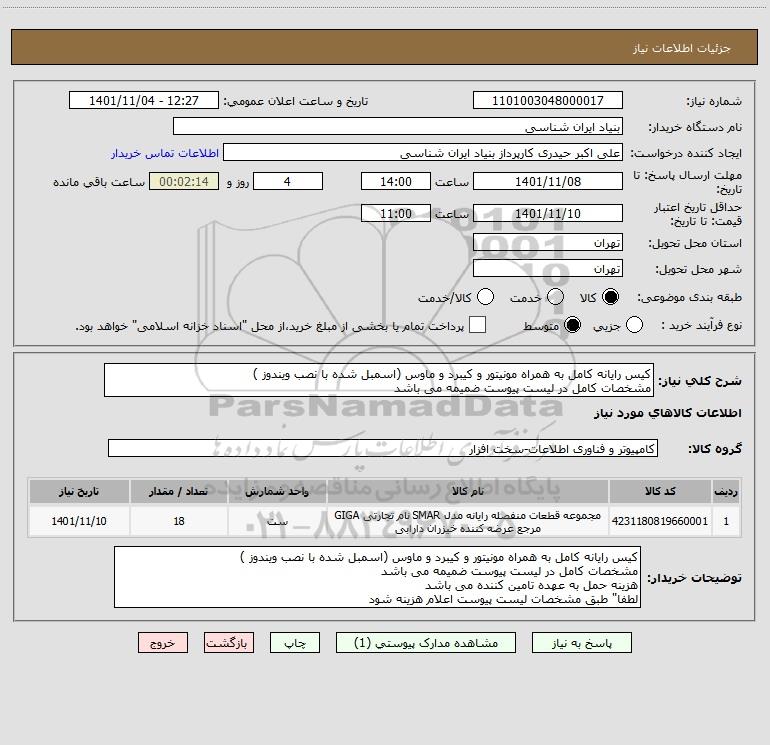Click the بازگشت back button
Screen dimensions: 770x745
pyautogui.click(x=229, y=643)
